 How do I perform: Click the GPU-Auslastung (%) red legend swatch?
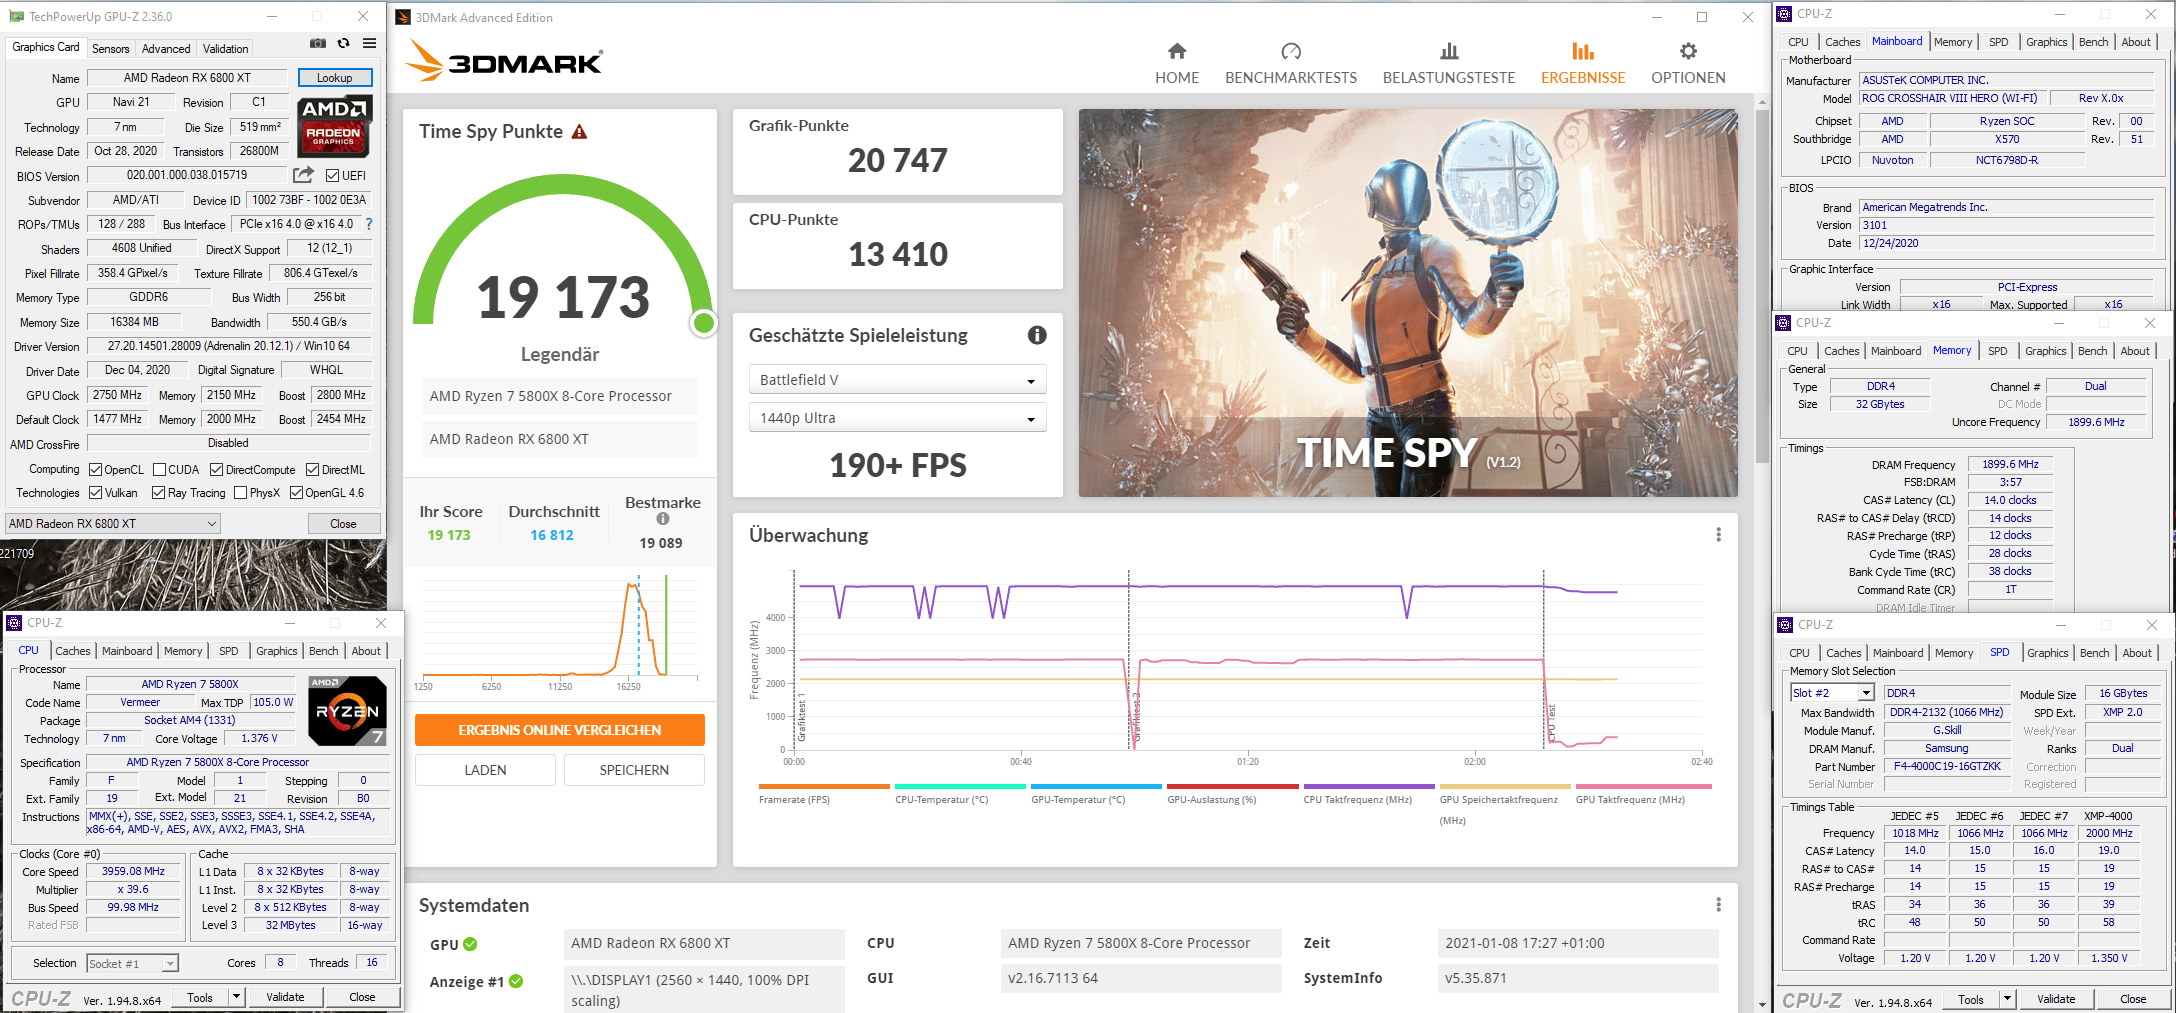(1232, 786)
